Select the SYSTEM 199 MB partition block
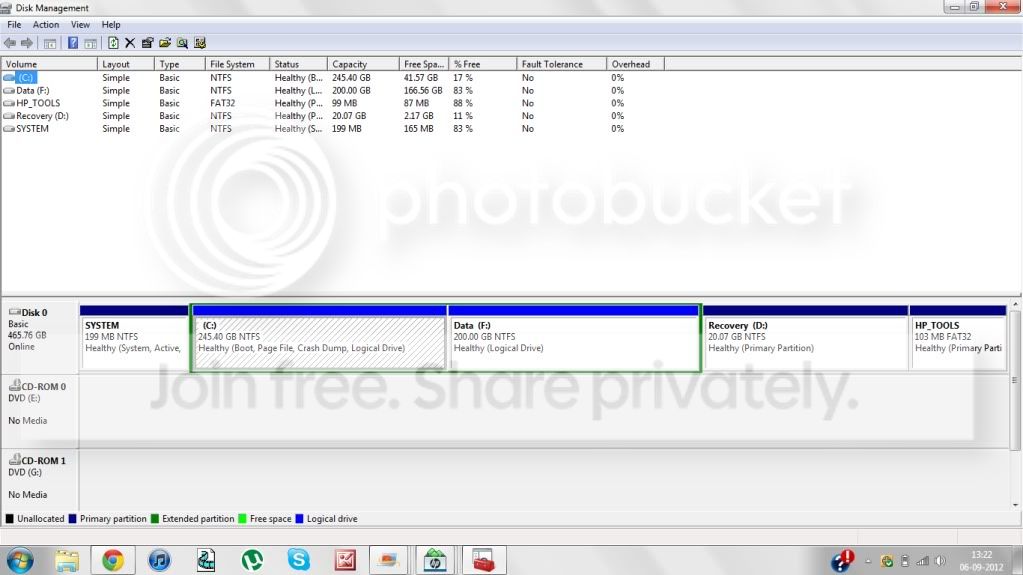Screen dimensions: 1023x575 [134, 337]
